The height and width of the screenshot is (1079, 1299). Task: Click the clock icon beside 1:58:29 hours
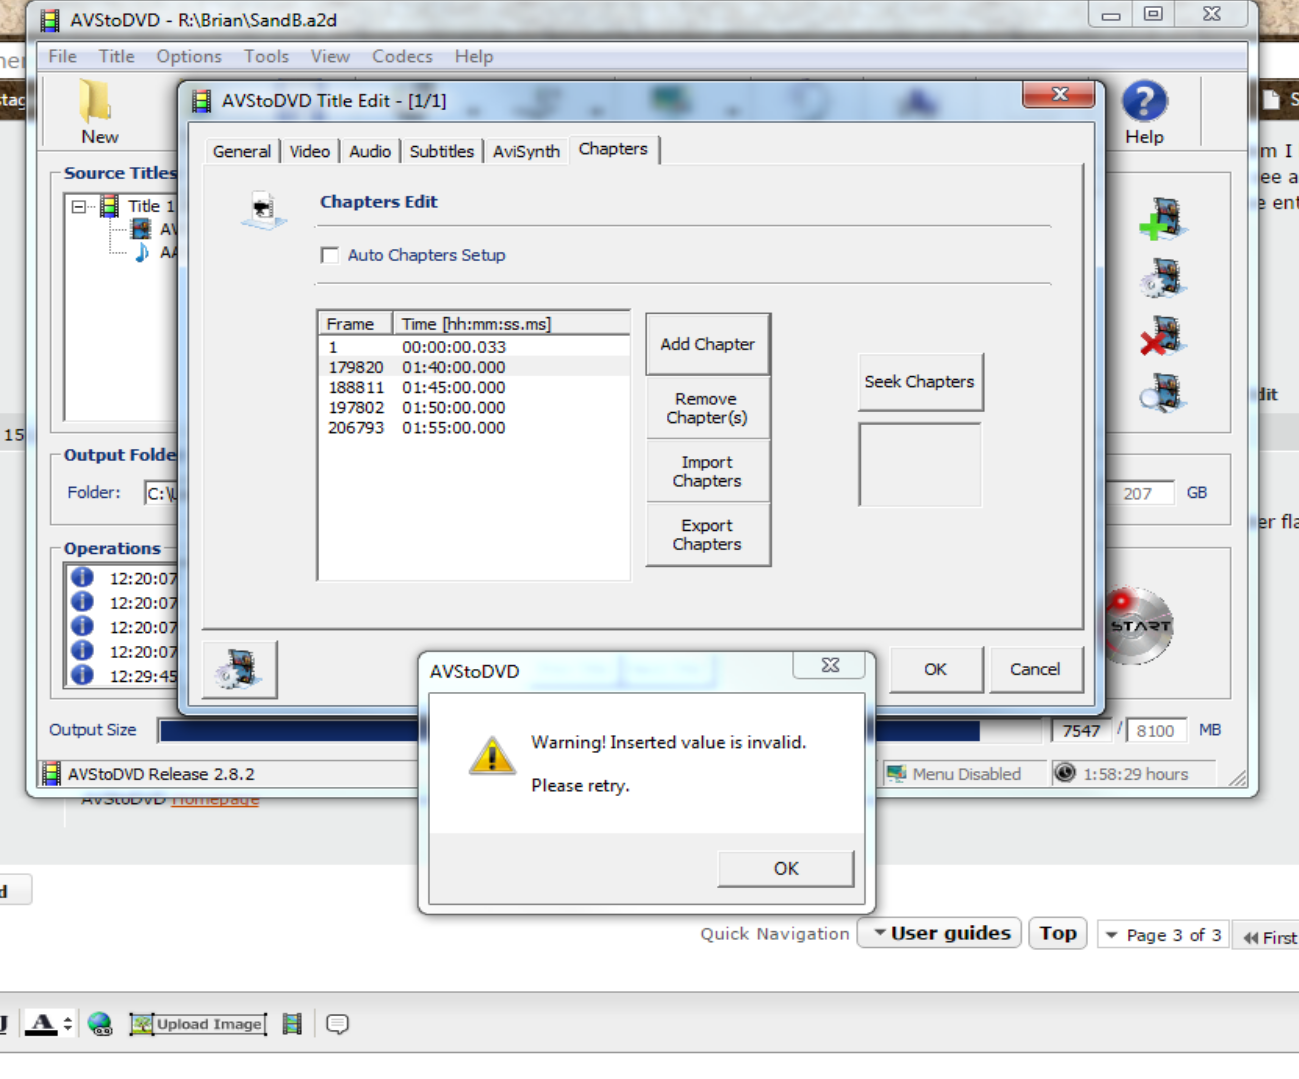(x=1065, y=773)
